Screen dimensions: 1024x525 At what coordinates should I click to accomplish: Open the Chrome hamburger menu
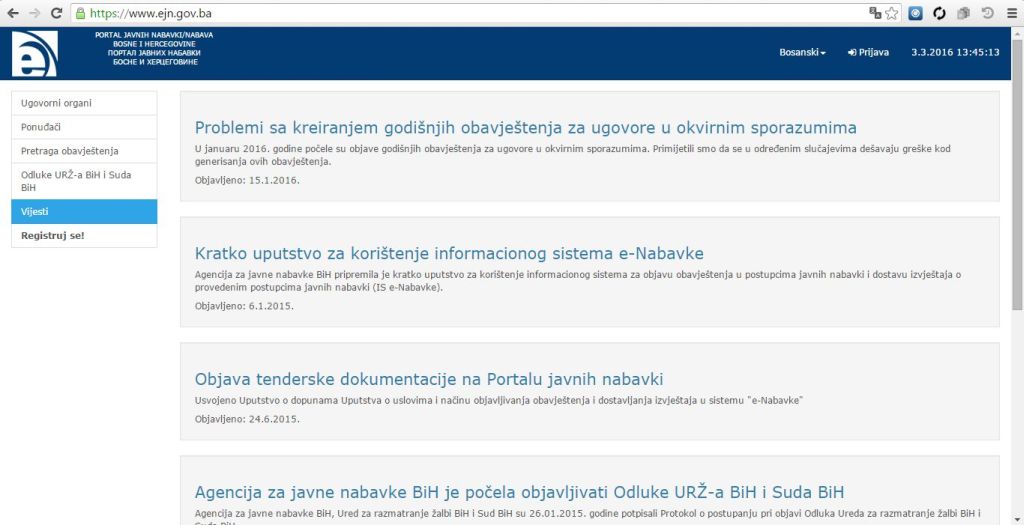1010,14
